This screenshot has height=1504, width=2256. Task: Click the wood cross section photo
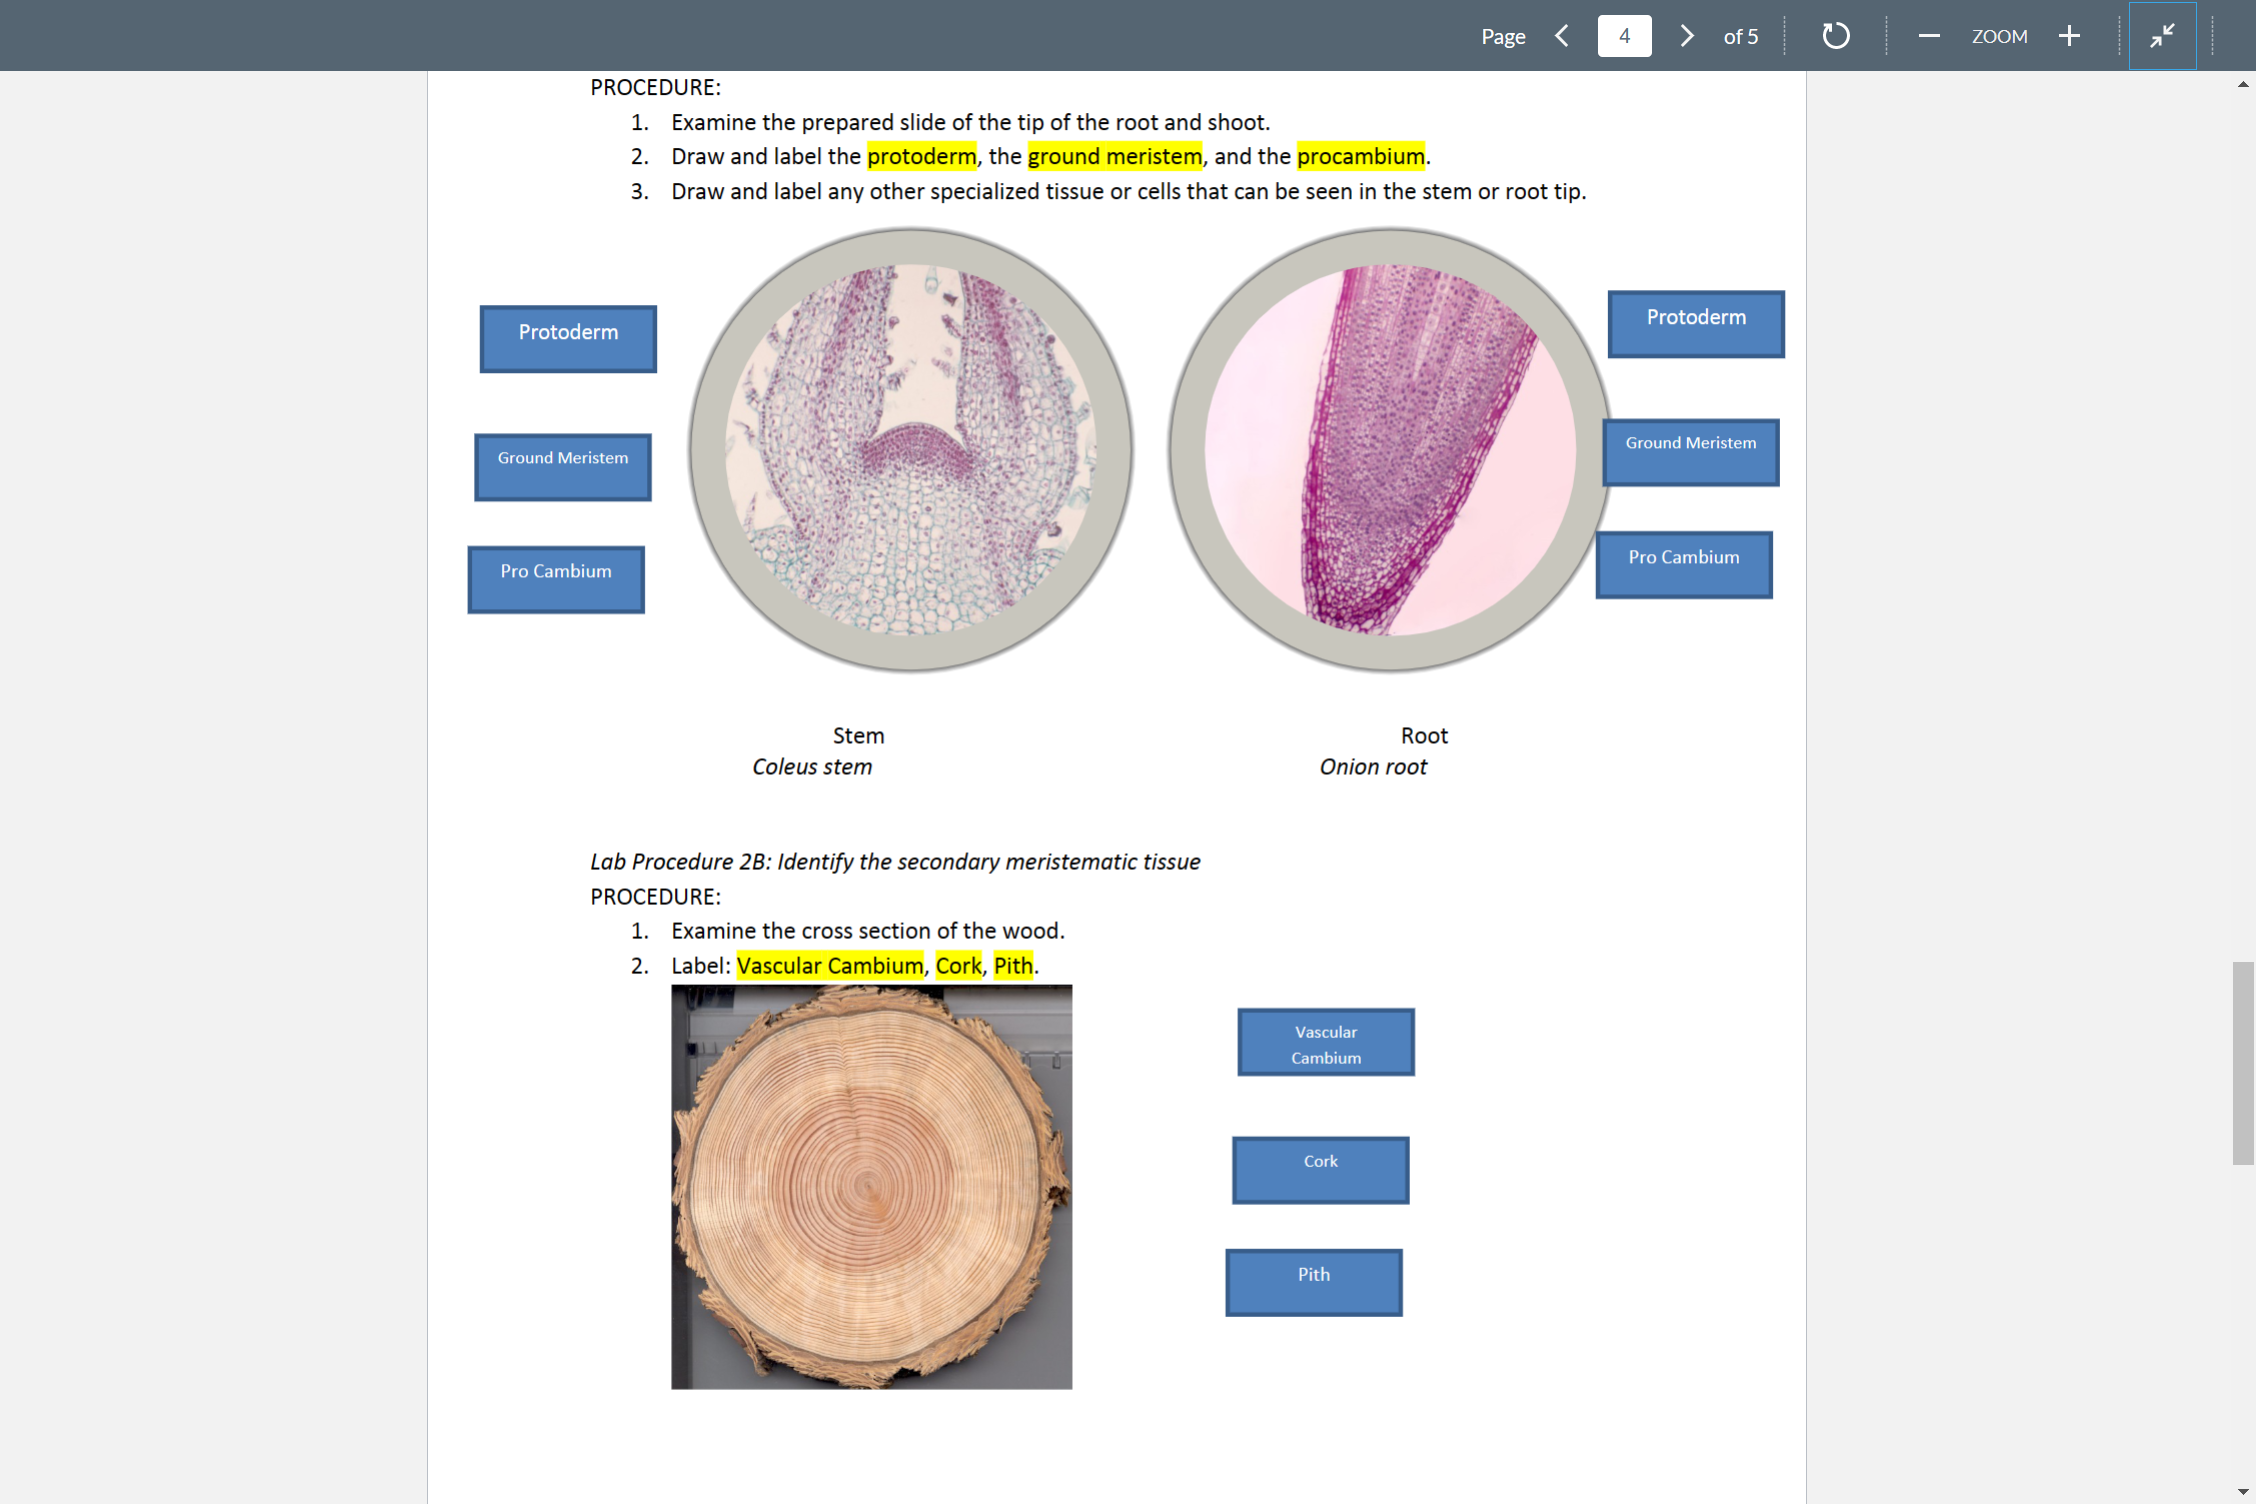point(871,1187)
